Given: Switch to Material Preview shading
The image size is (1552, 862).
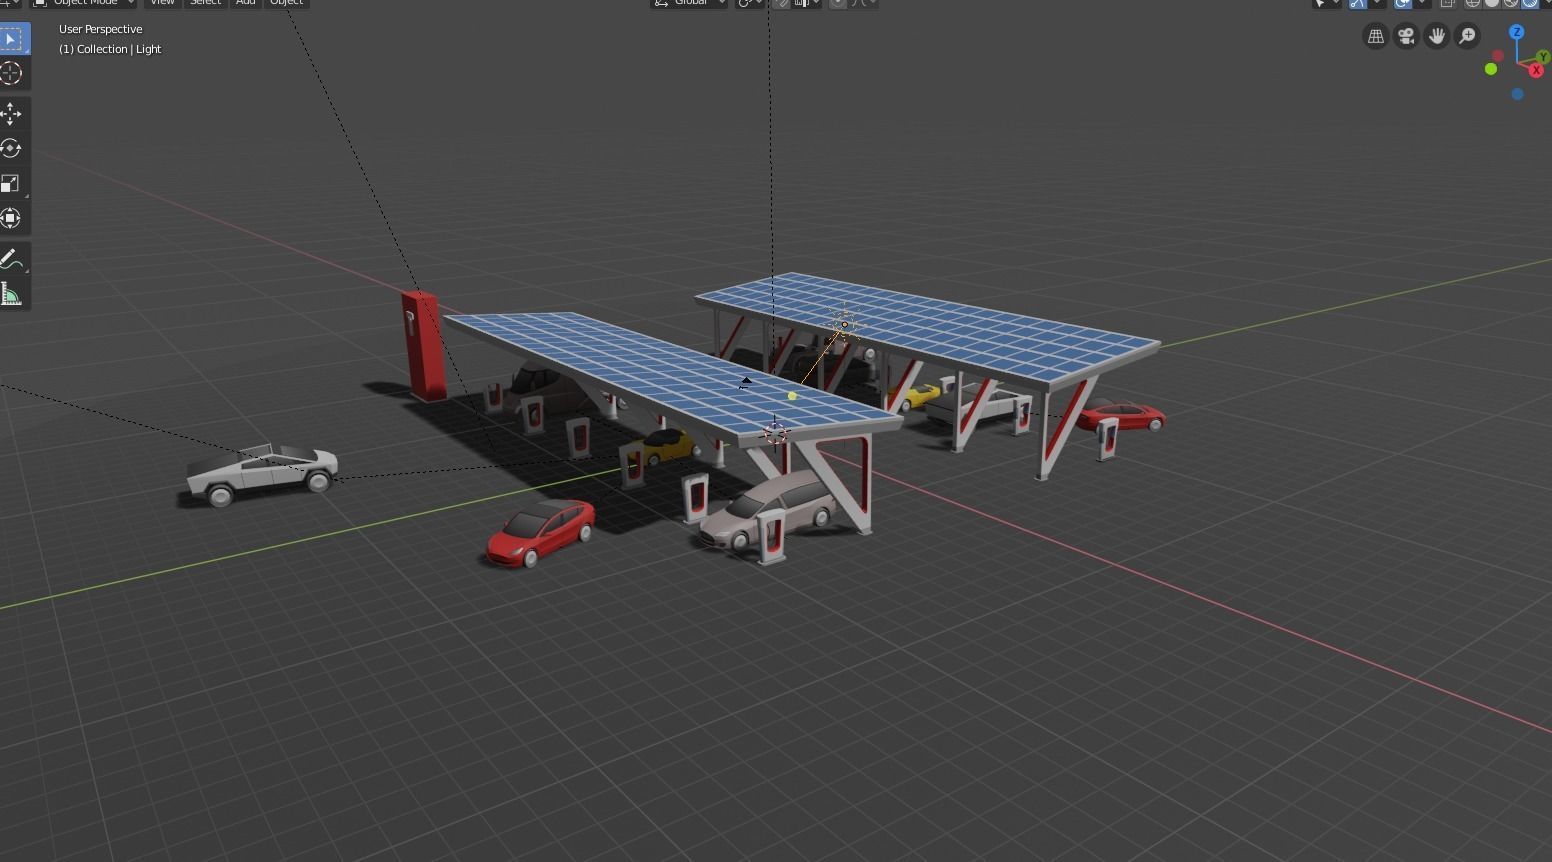Looking at the screenshot, I should pyautogui.click(x=1511, y=3).
